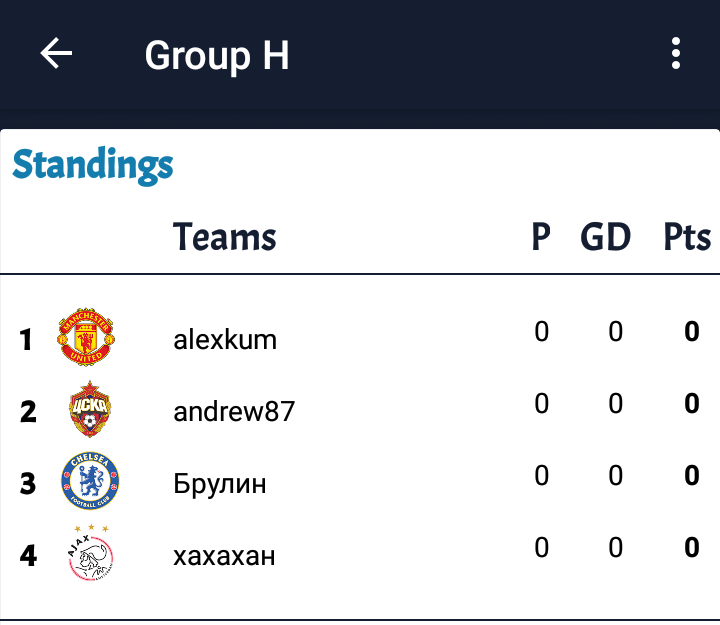Open the three-dot overflow menu
The height and width of the screenshot is (625, 720).
(675, 53)
